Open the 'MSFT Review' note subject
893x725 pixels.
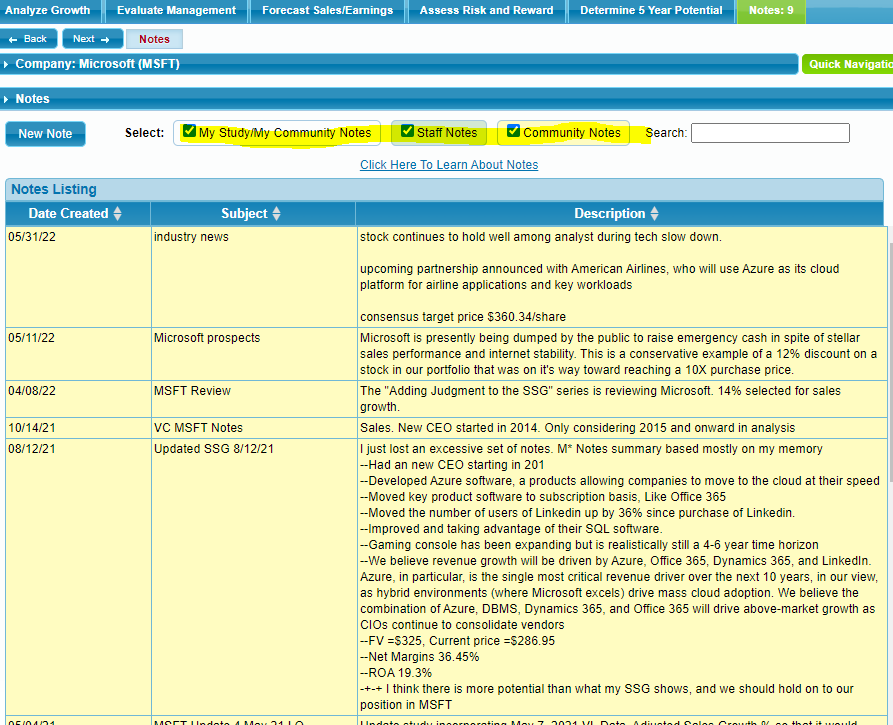(x=192, y=391)
